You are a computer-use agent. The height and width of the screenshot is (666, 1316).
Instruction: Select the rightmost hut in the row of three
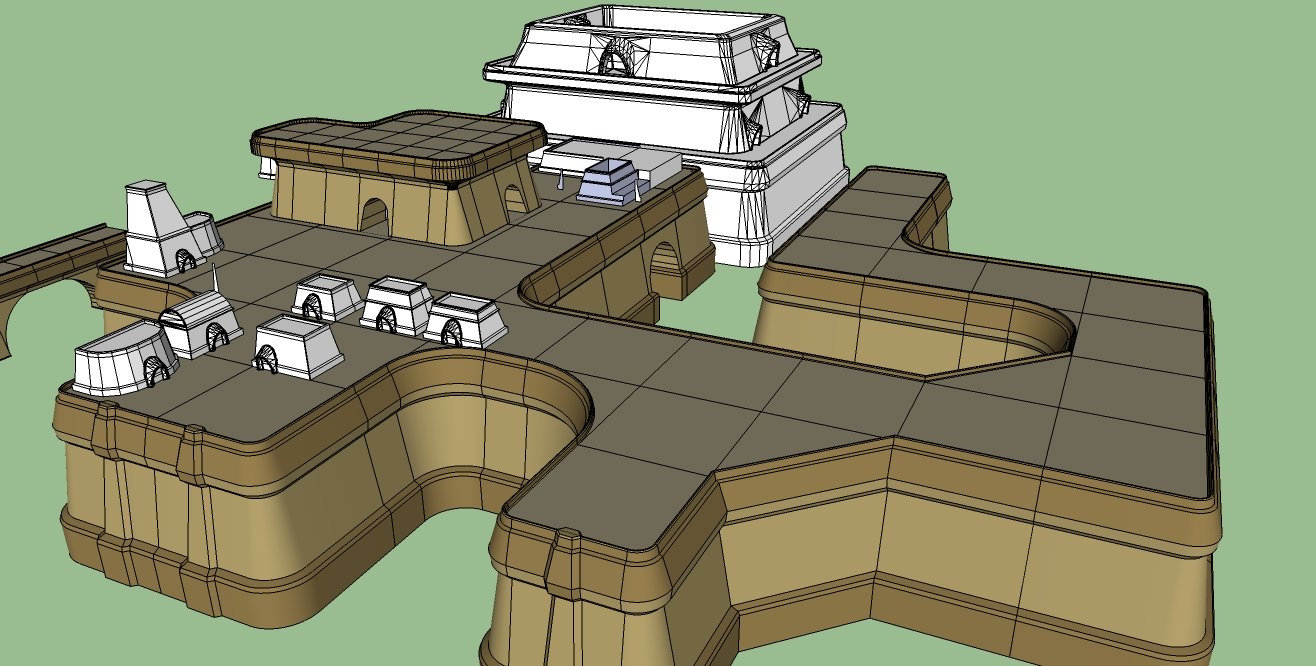pos(466,319)
